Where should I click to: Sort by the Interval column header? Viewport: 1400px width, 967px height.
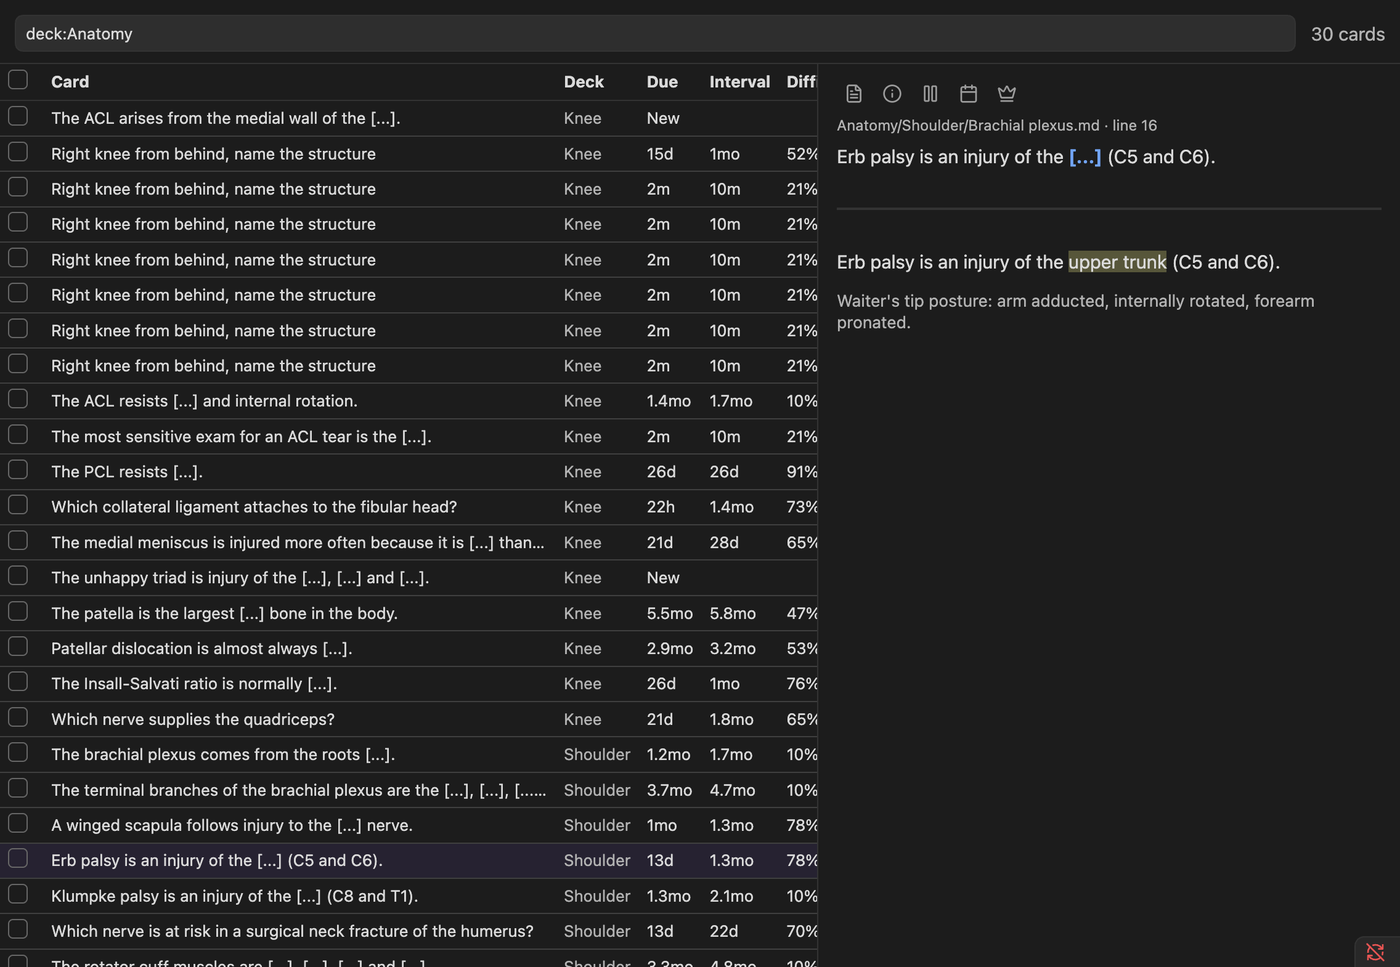coord(739,82)
